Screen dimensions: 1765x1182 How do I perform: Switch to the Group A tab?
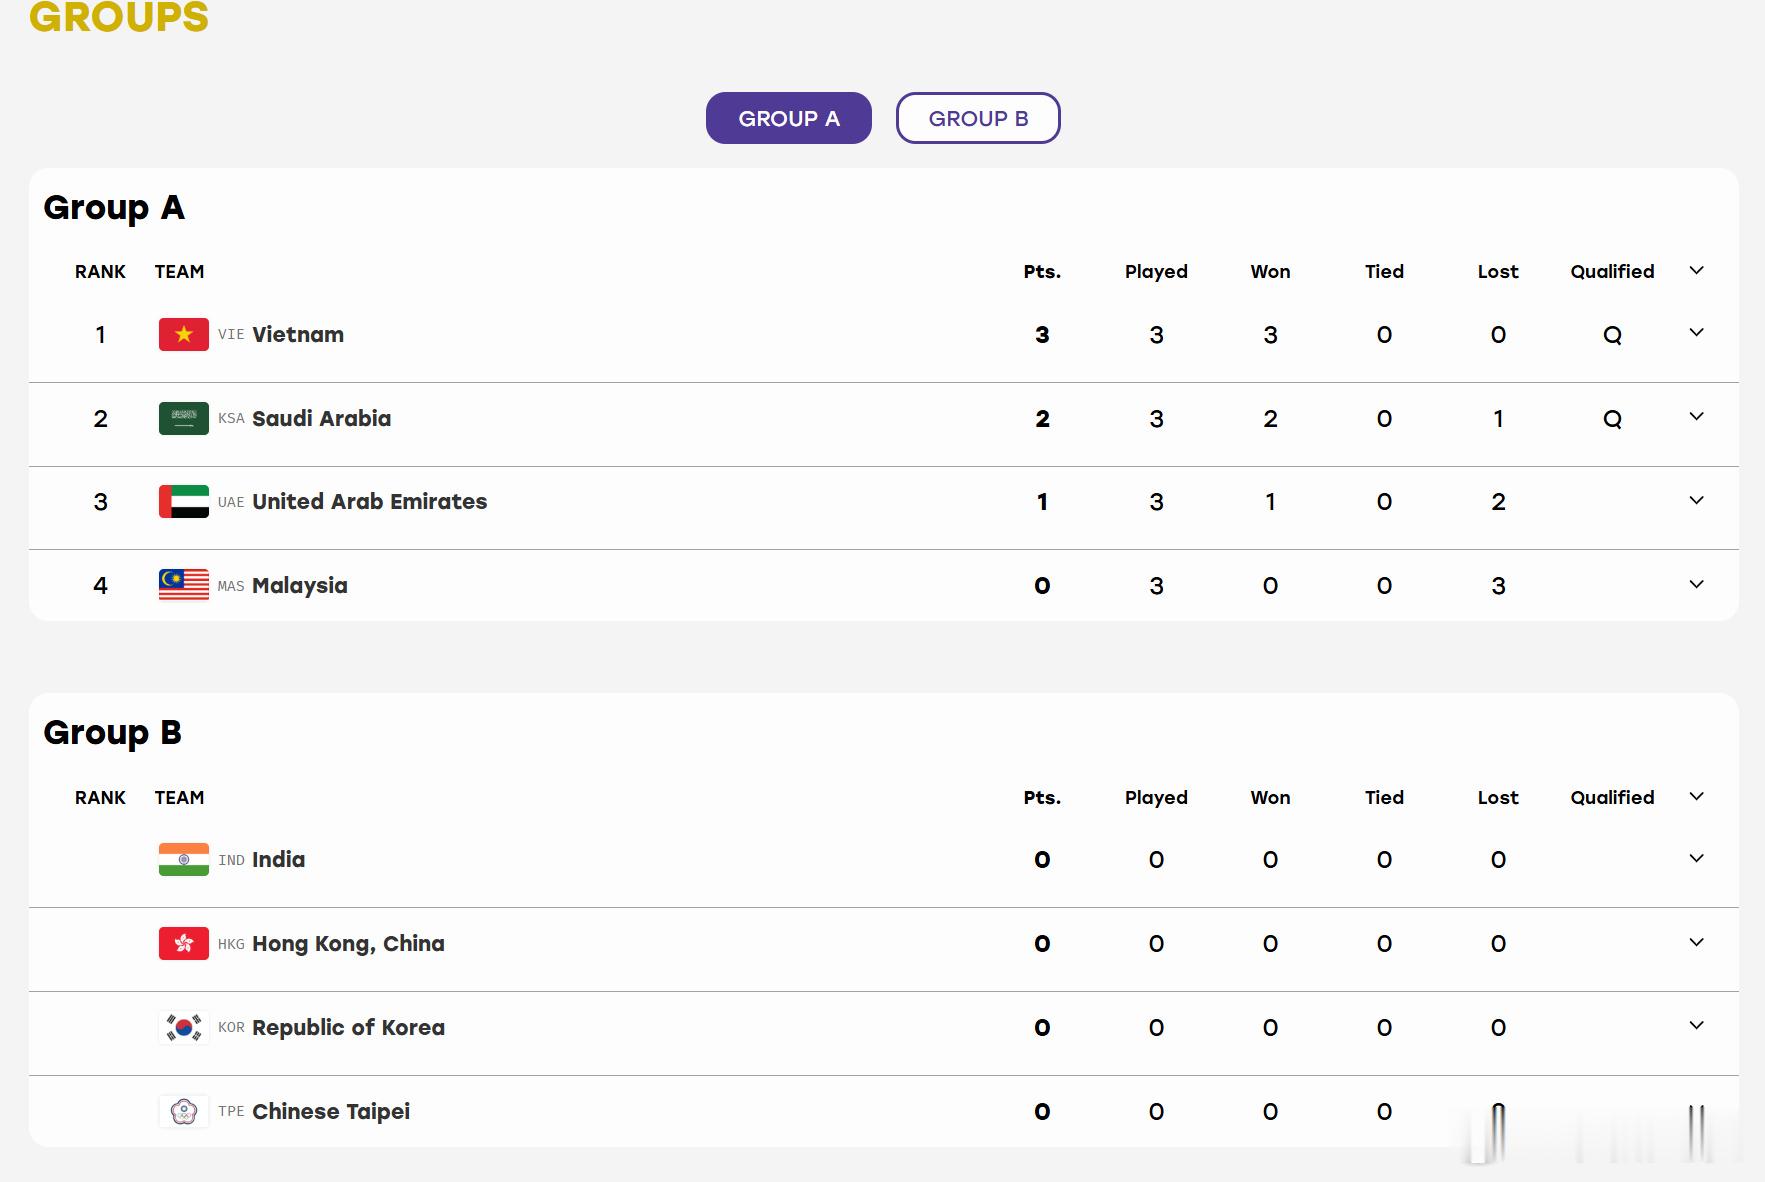[x=788, y=118]
